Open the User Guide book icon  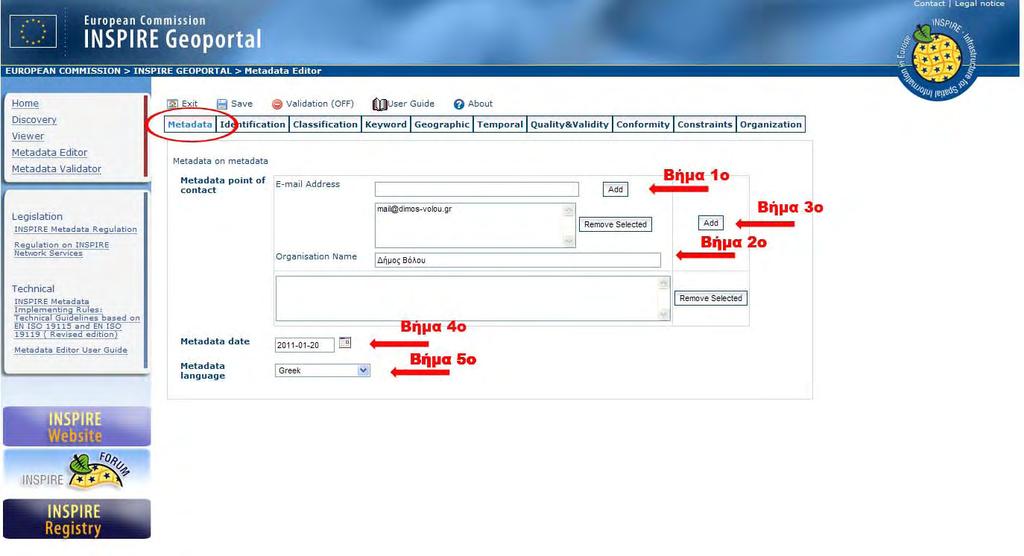379,104
